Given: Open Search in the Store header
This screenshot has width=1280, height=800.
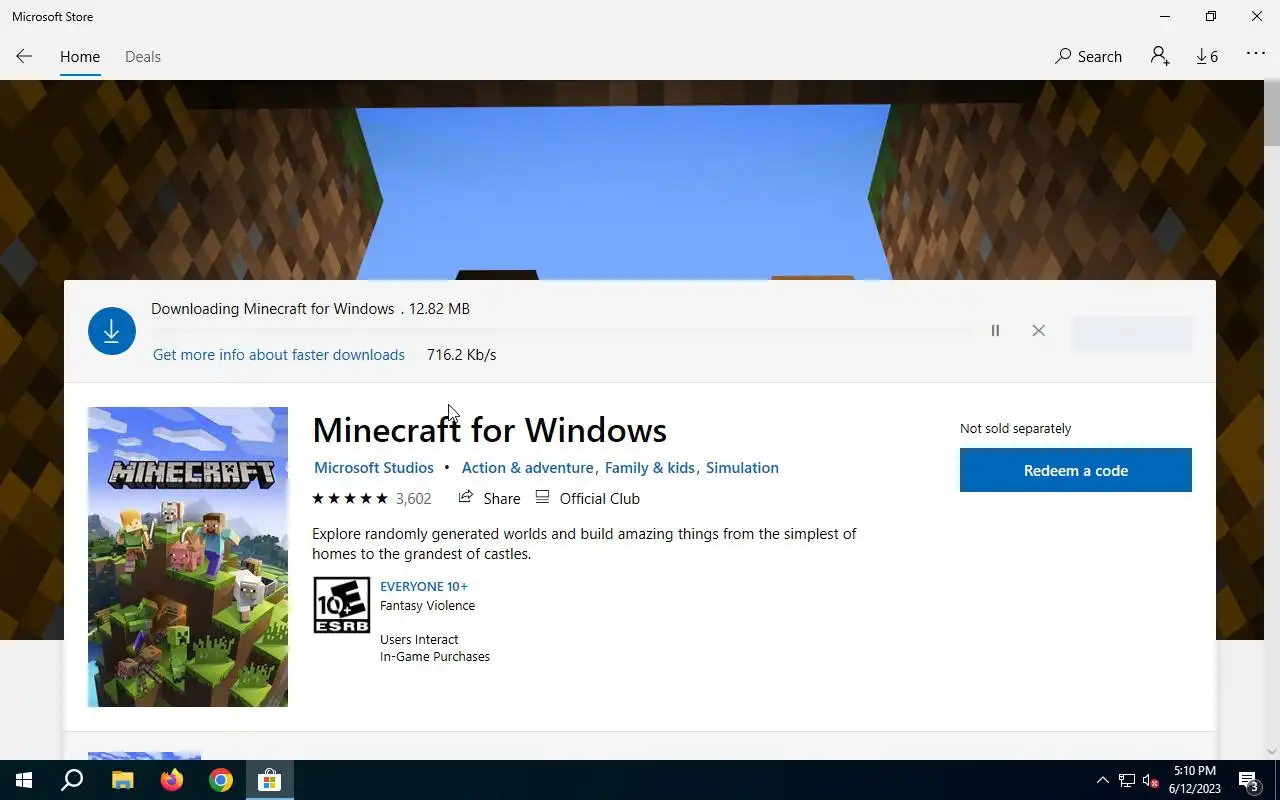Looking at the screenshot, I should tap(1088, 56).
